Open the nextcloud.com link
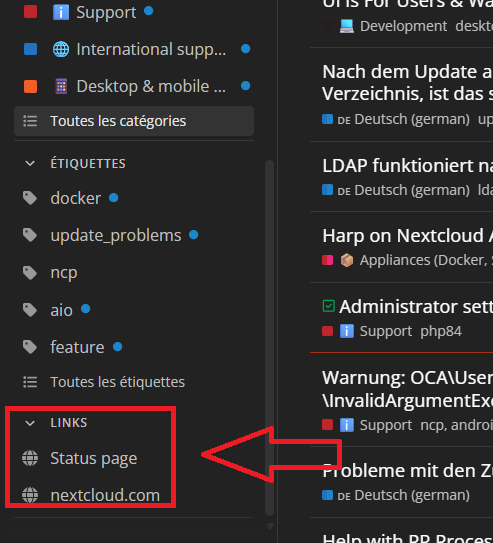 (x=105, y=495)
